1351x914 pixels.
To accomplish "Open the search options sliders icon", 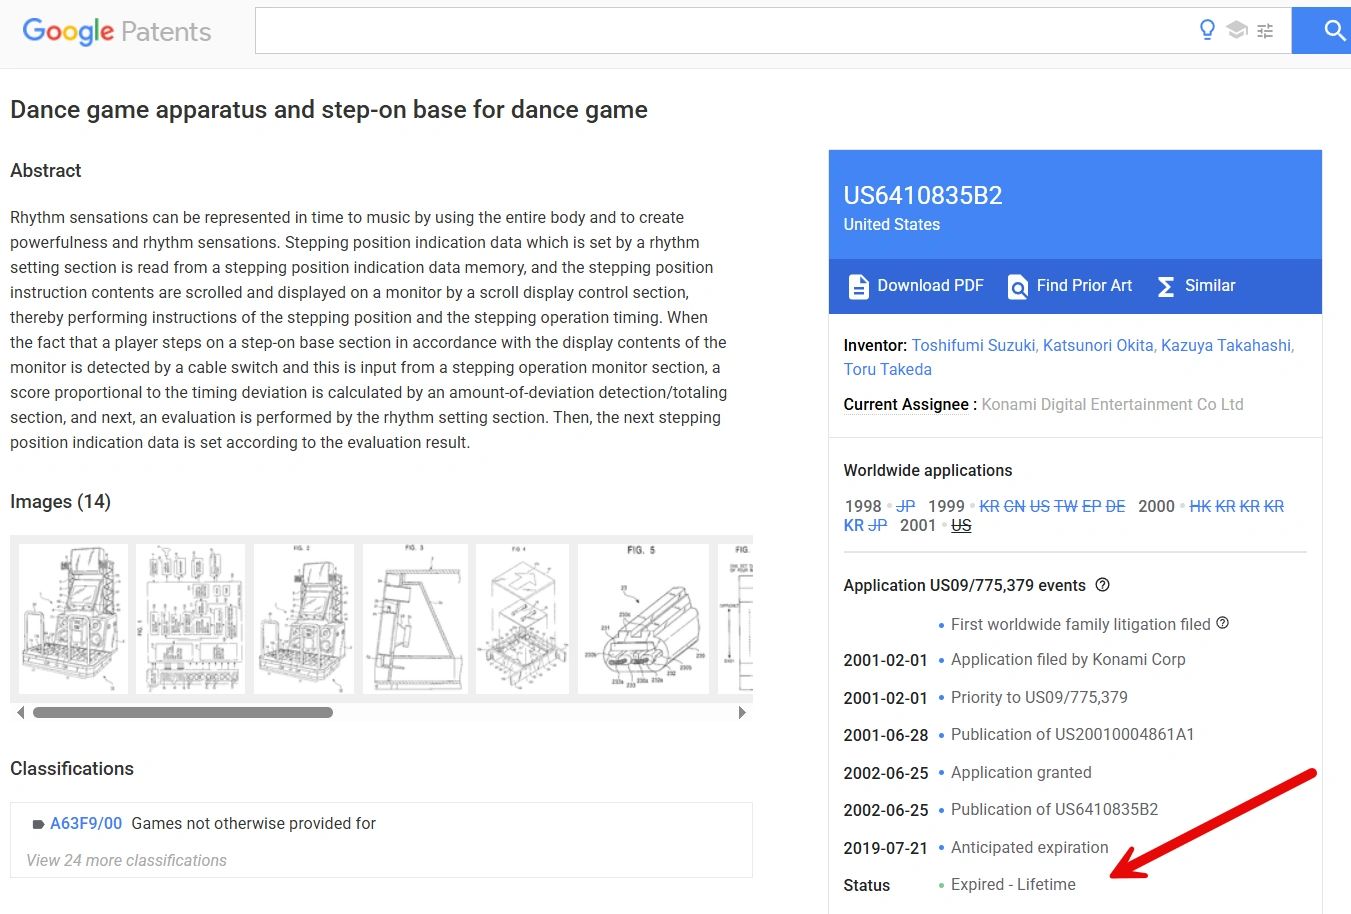I will point(1265,31).
